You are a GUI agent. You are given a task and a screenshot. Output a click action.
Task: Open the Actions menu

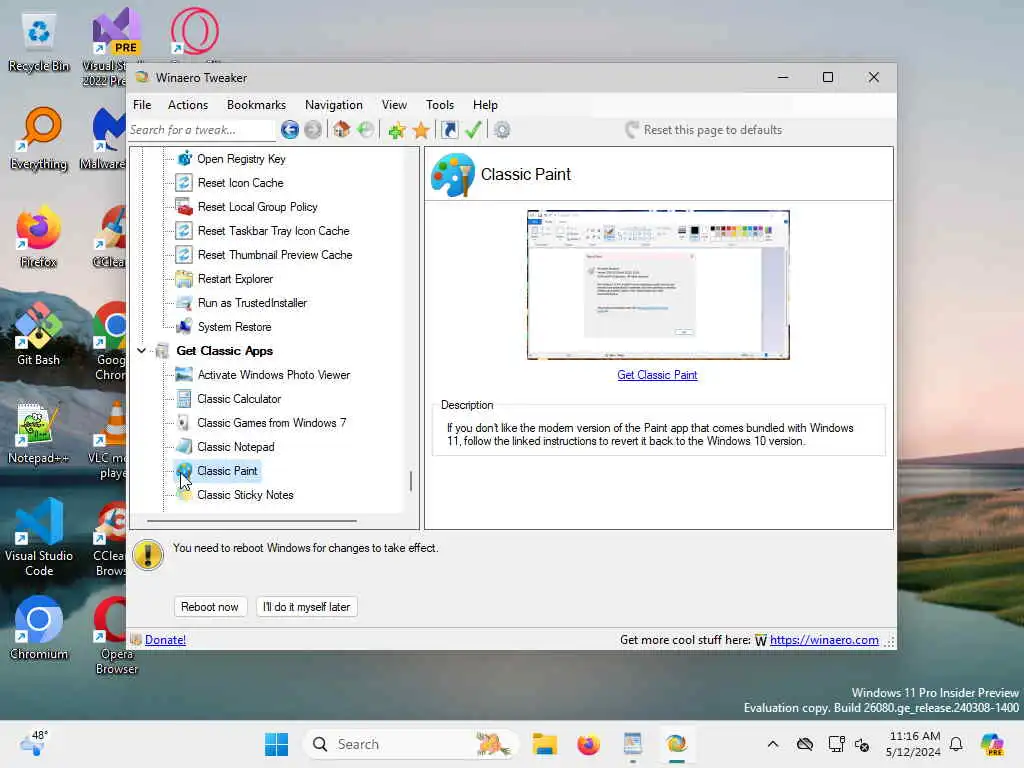click(187, 105)
